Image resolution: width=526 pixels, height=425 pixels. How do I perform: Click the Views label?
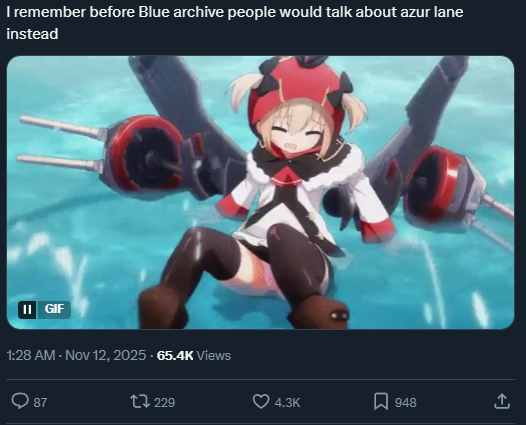[214, 356]
